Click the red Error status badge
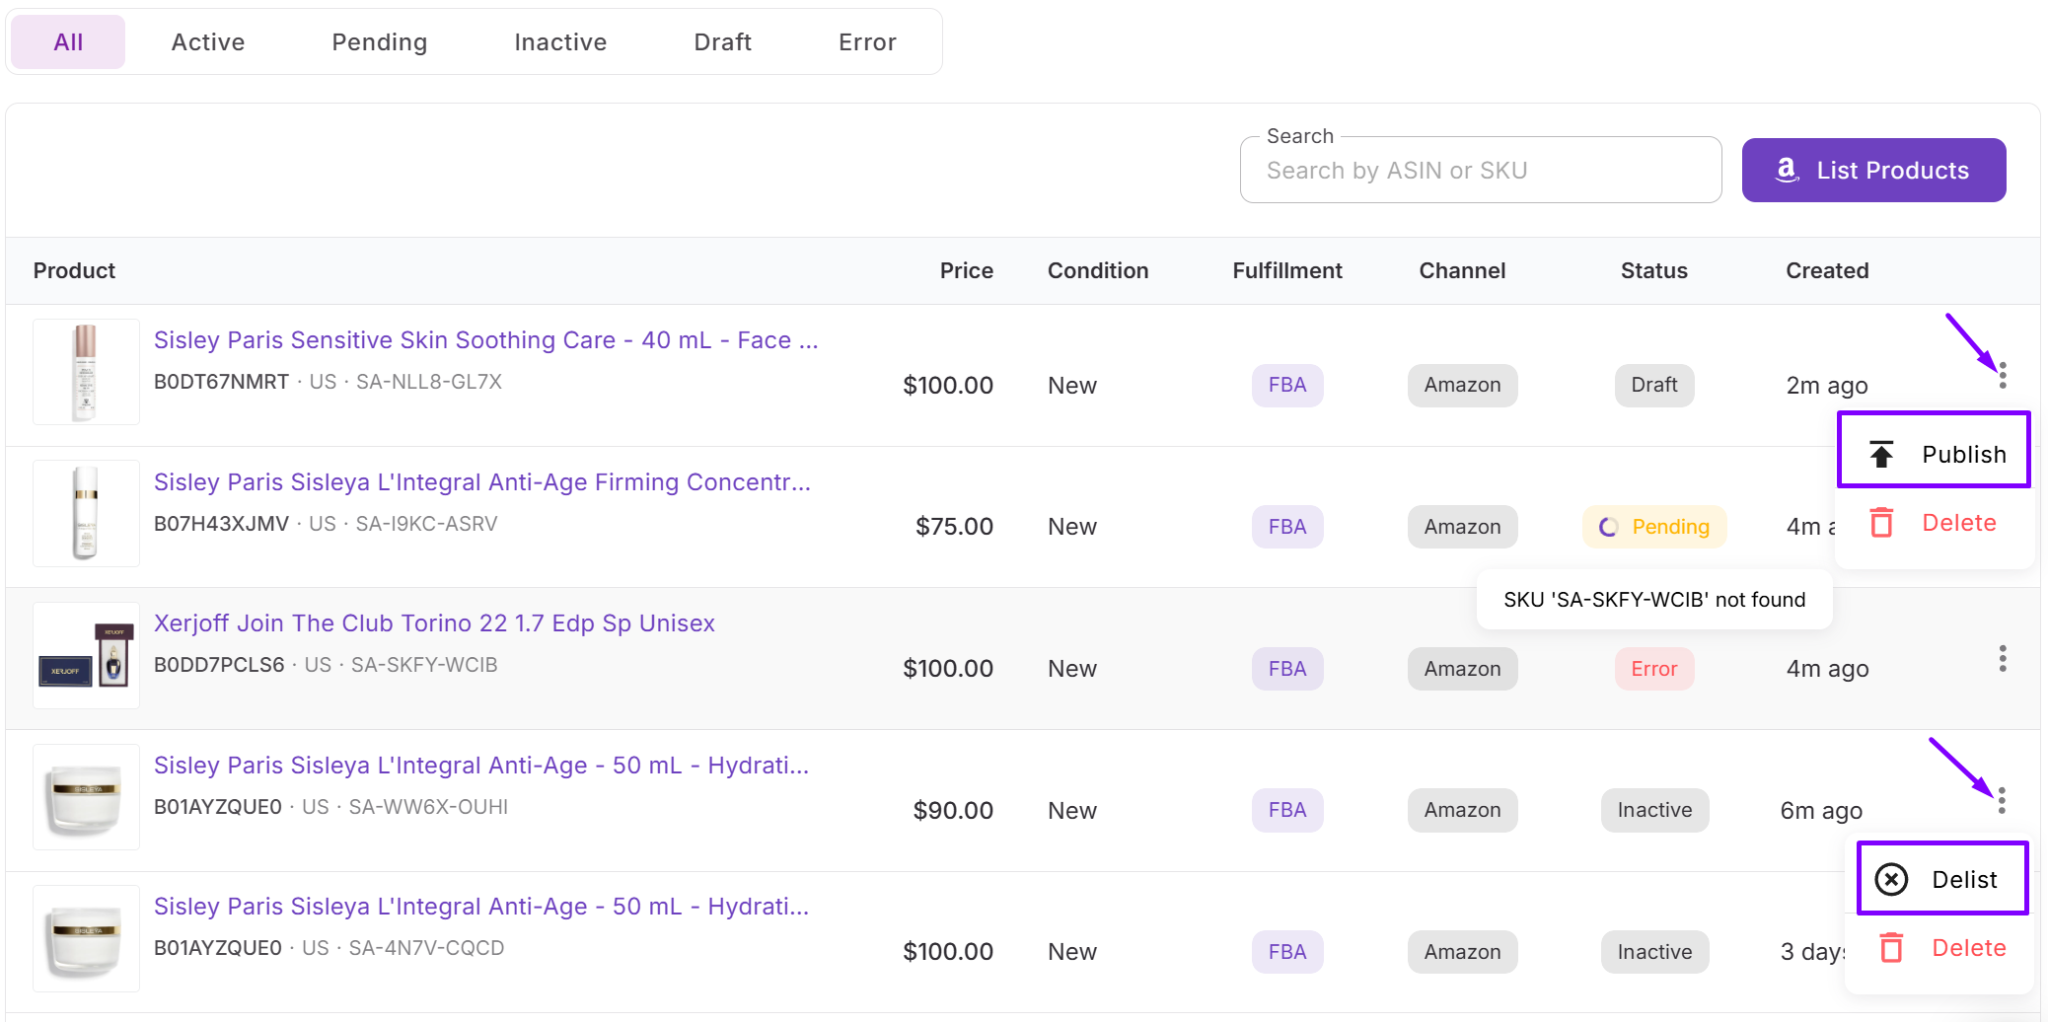This screenshot has height=1022, width=2048. pyautogui.click(x=1654, y=669)
